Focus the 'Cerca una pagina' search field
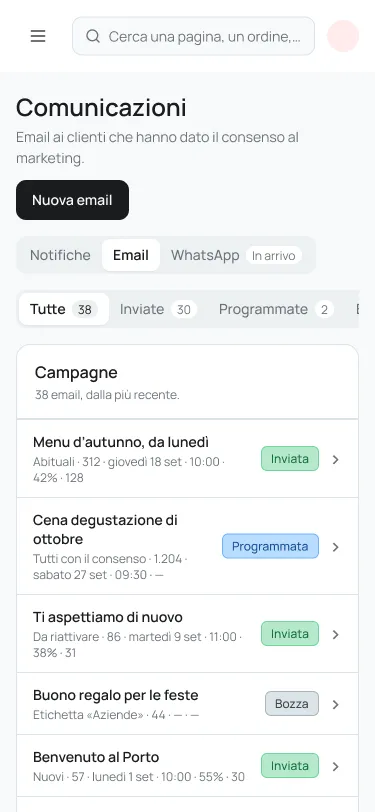The height and width of the screenshot is (812, 375). pos(193,36)
